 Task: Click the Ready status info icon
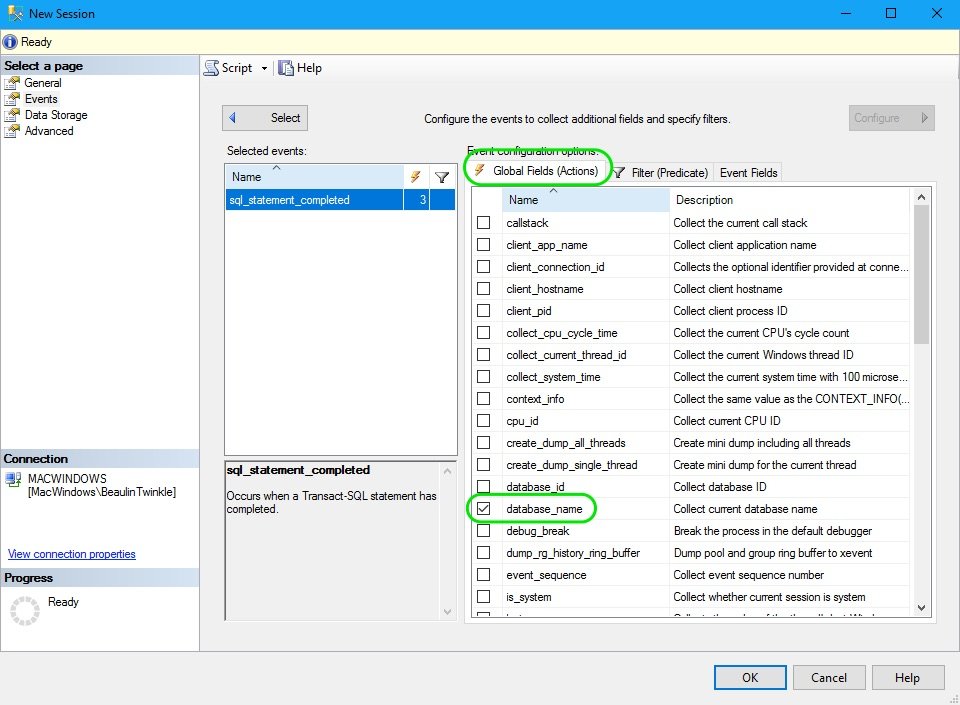coord(10,41)
